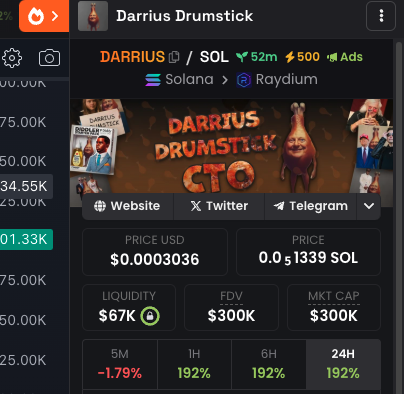Click the 500 boosts lightning badge
This screenshot has width=404, height=394.
[x=302, y=57]
